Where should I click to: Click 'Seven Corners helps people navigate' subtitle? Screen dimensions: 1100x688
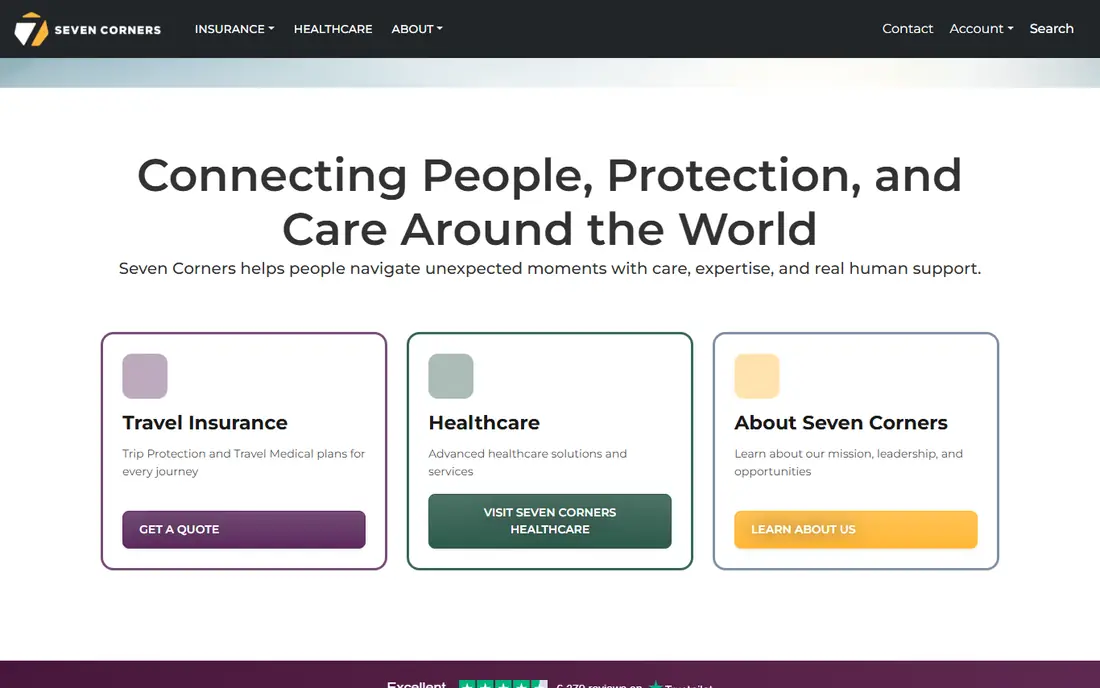(549, 269)
